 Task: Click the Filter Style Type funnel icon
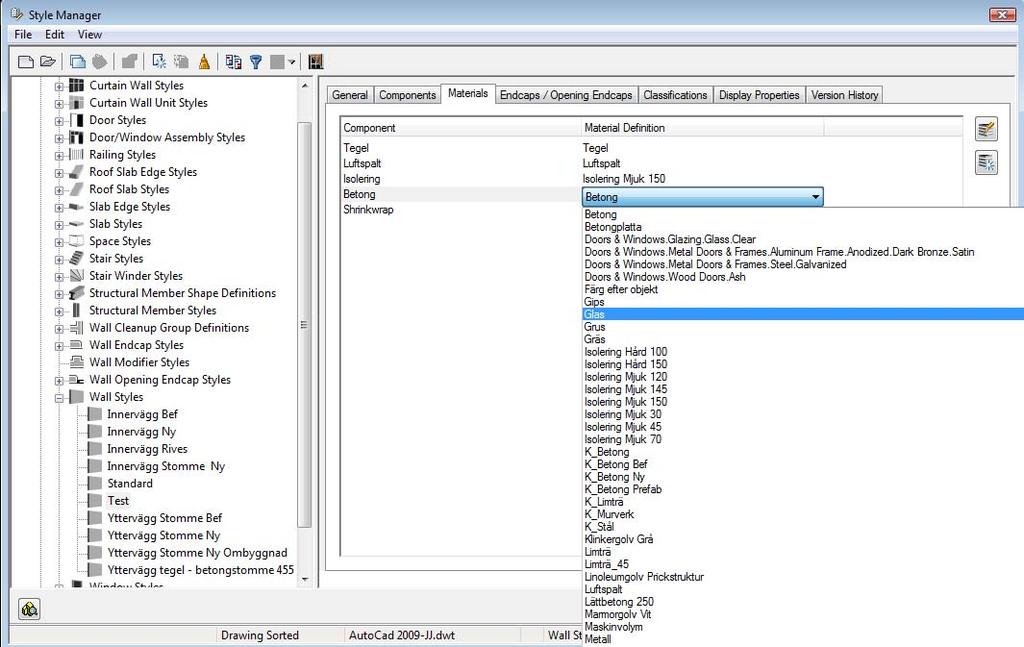click(256, 62)
